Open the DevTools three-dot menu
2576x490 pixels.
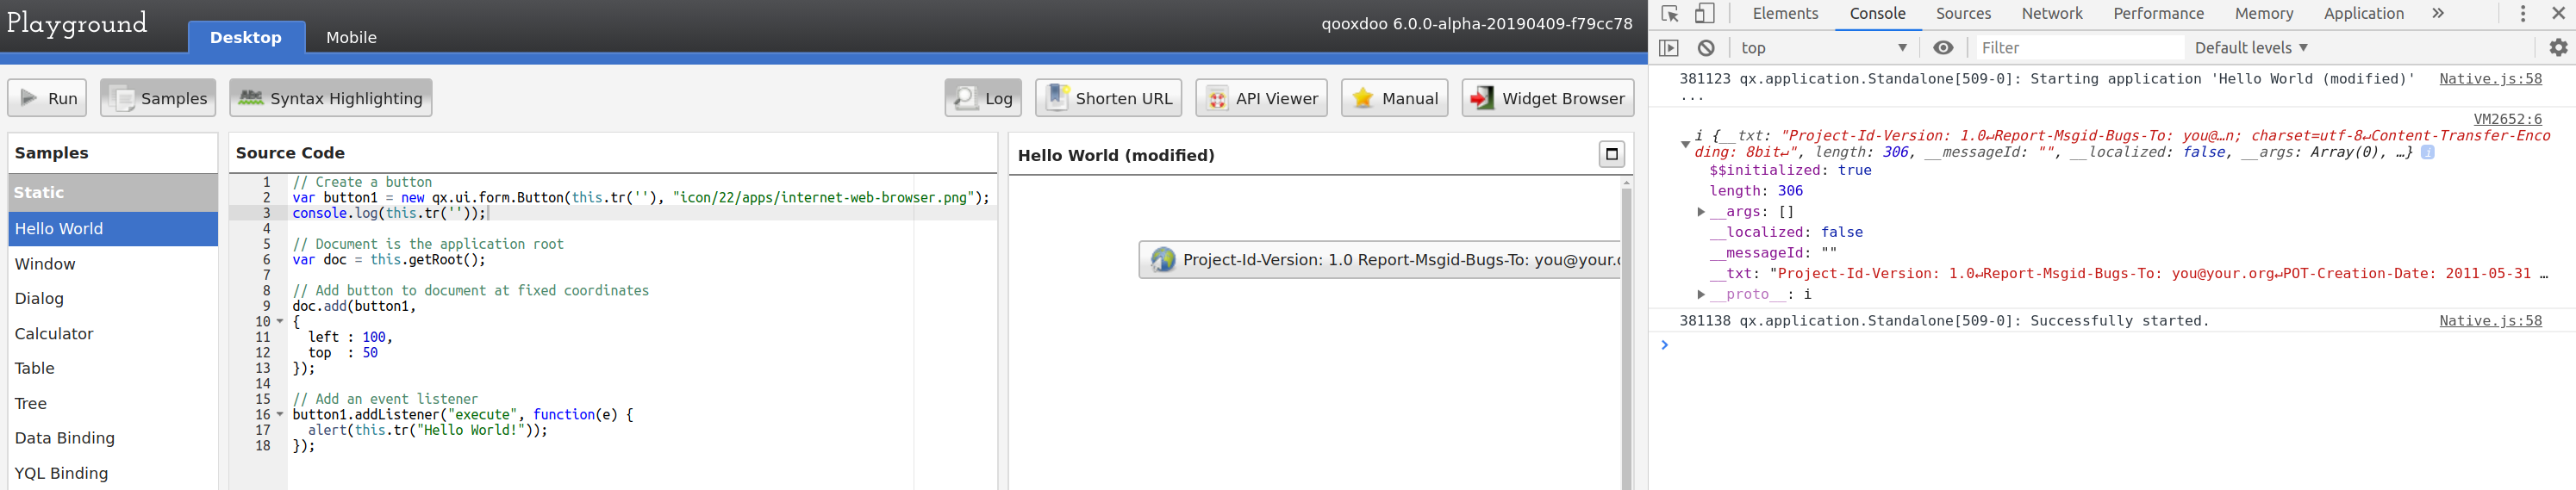[x=2523, y=14]
